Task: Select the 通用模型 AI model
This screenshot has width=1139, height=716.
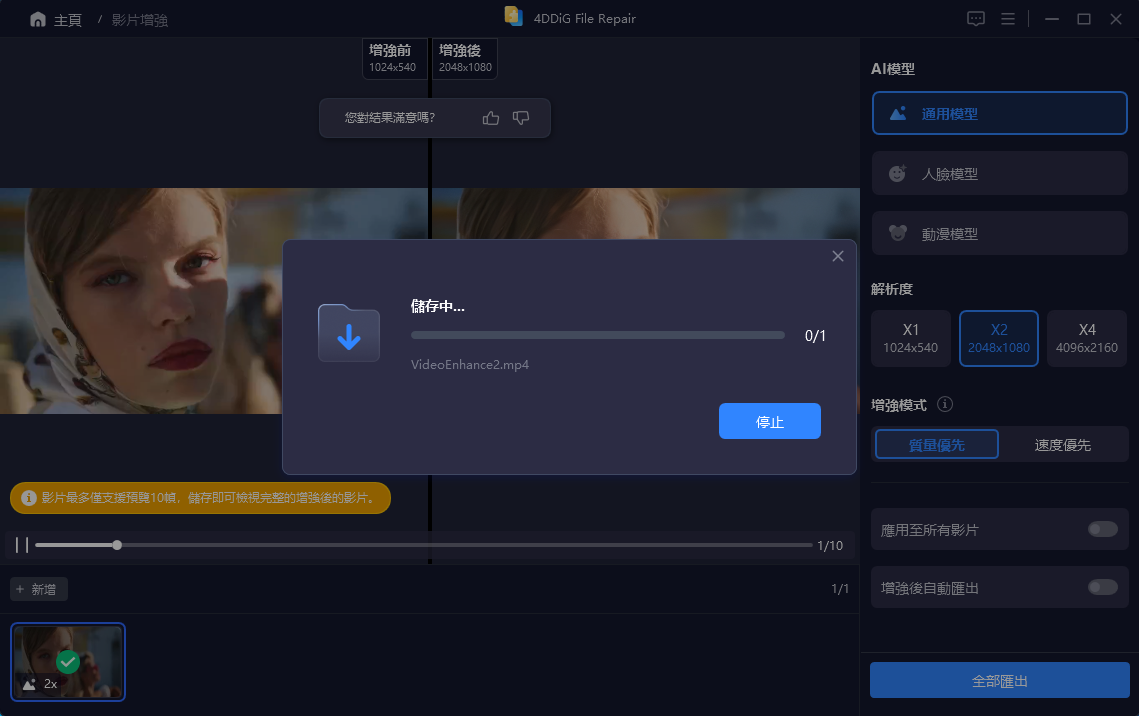Action: click(x=1000, y=113)
